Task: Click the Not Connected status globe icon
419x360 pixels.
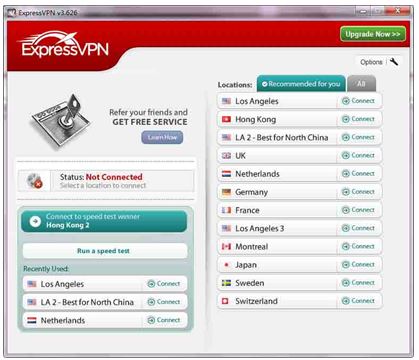Action: (34, 181)
